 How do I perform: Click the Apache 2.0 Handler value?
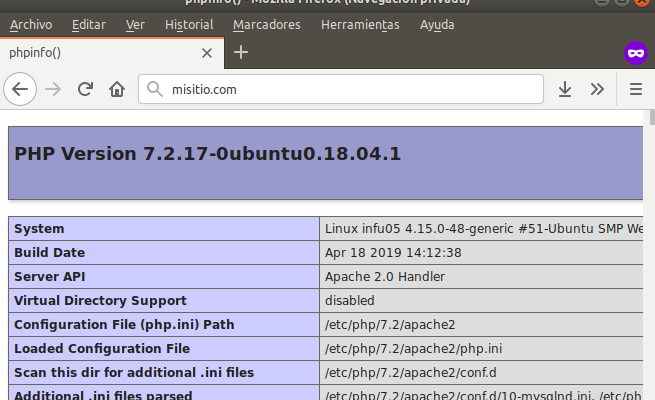pyautogui.click(x=385, y=277)
